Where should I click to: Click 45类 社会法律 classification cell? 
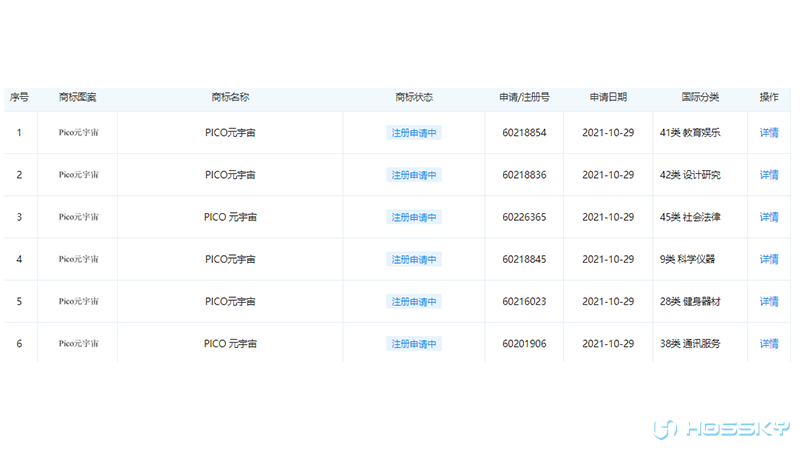(690, 217)
